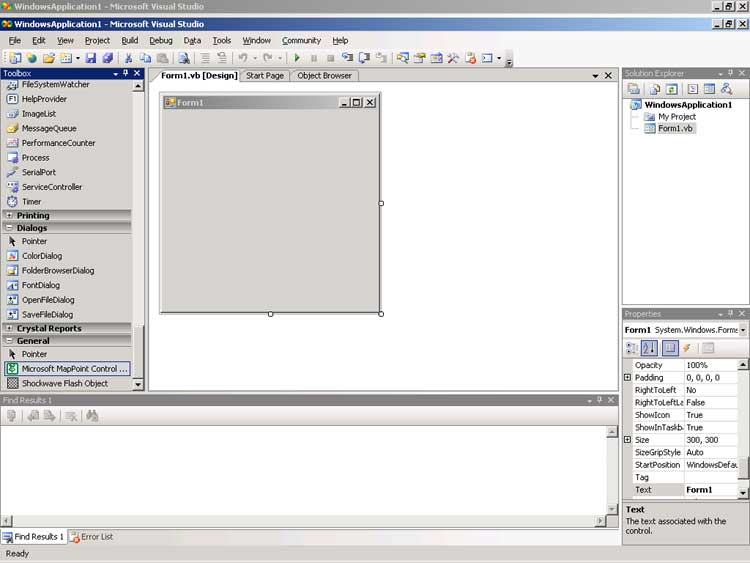Click the Redo arrow icon
Image resolution: width=750 pixels, height=563 pixels.
(x=268, y=58)
